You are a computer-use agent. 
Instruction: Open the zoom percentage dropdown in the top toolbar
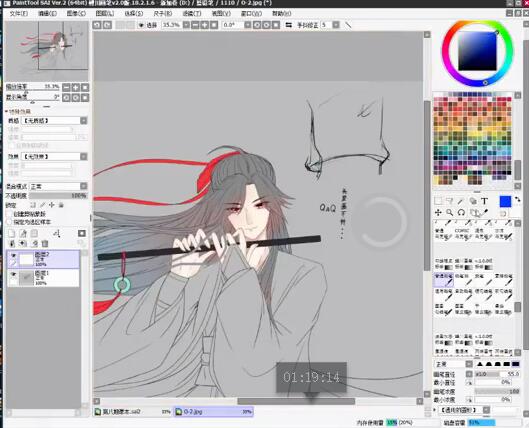(x=186, y=25)
